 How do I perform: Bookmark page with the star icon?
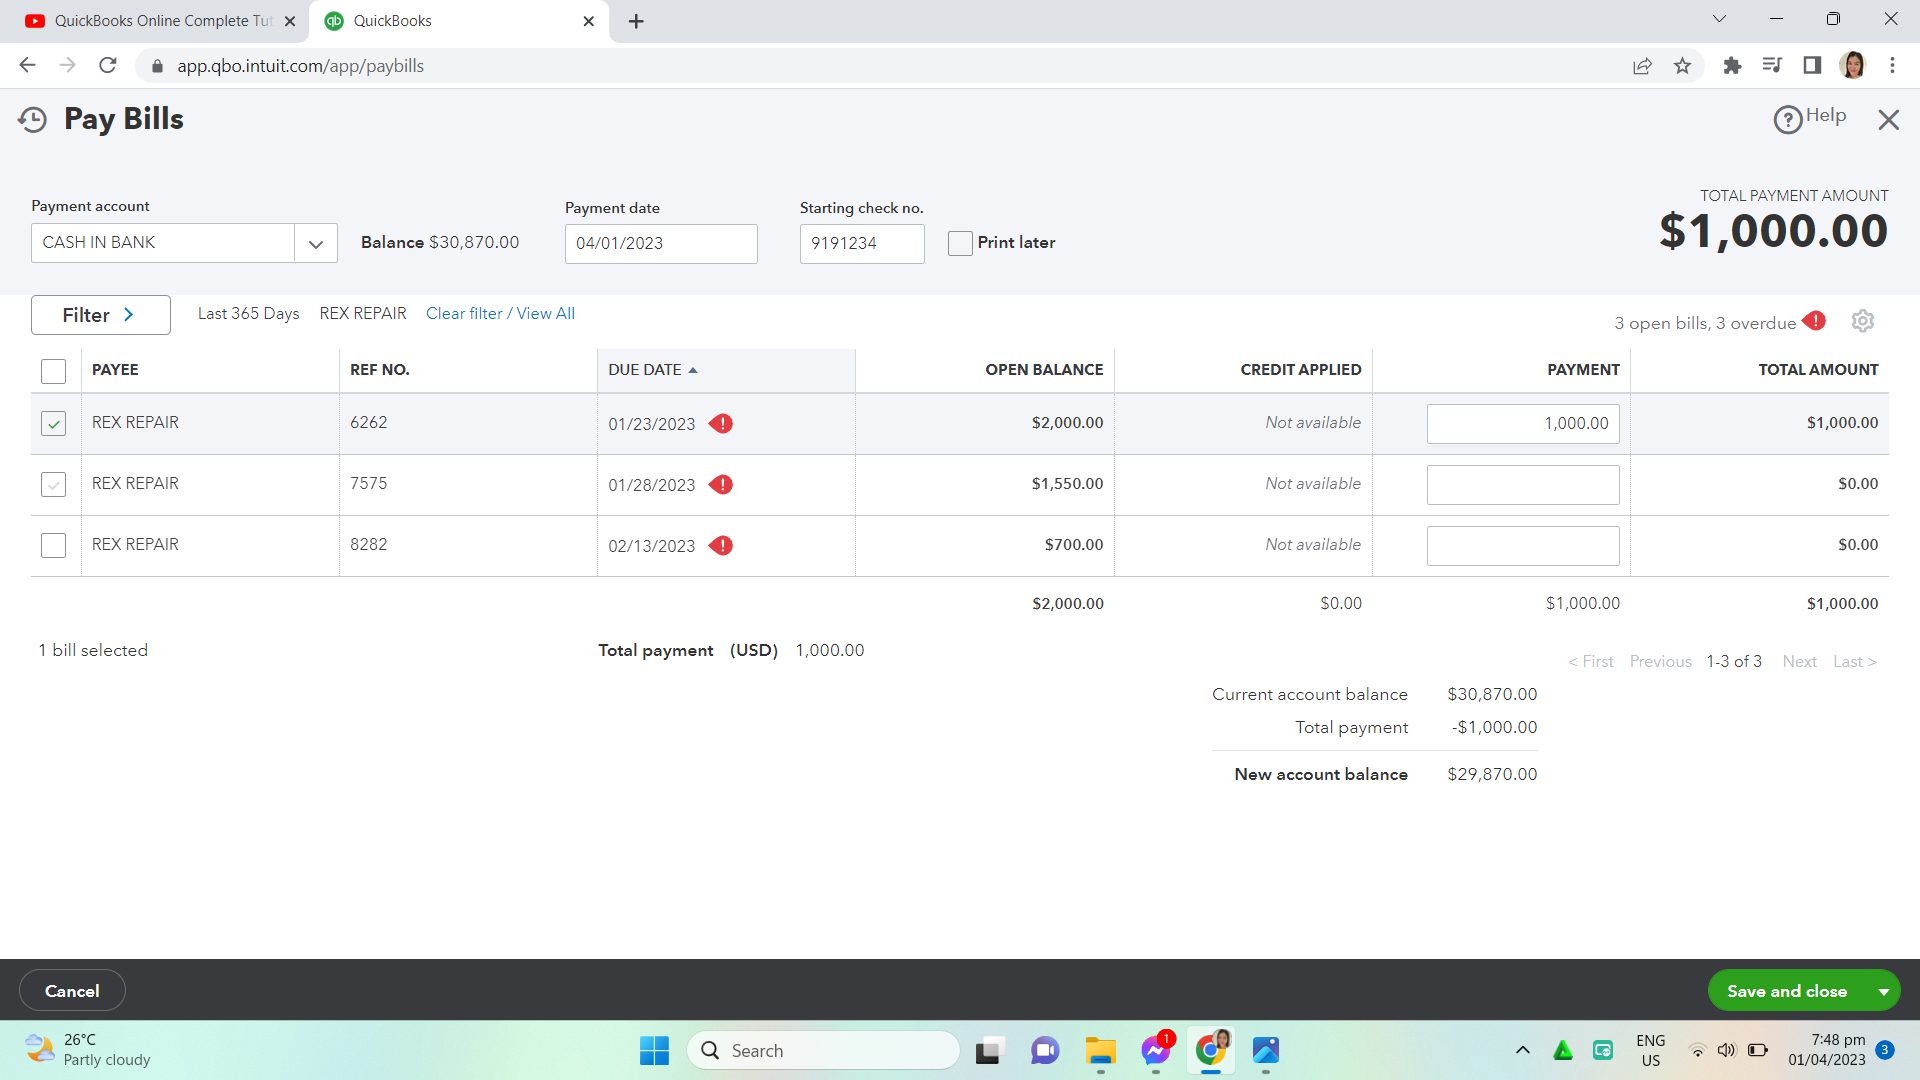pyautogui.click(x=1682, y=66)
